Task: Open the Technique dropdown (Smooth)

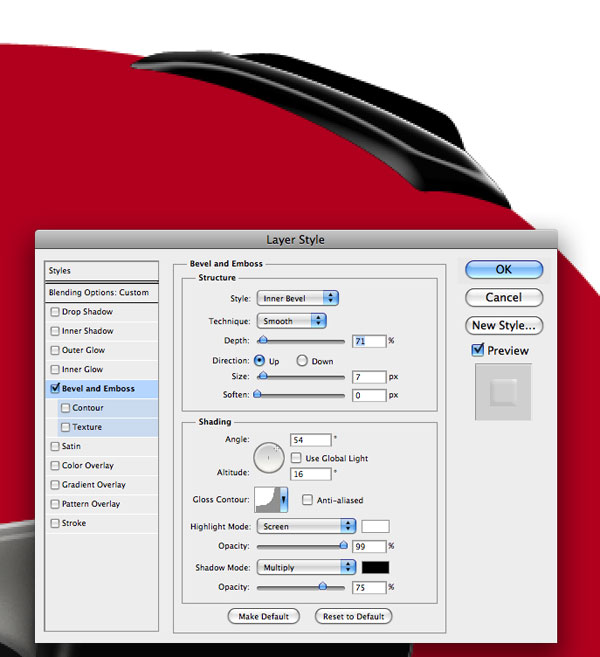Action: coord(292,321)
